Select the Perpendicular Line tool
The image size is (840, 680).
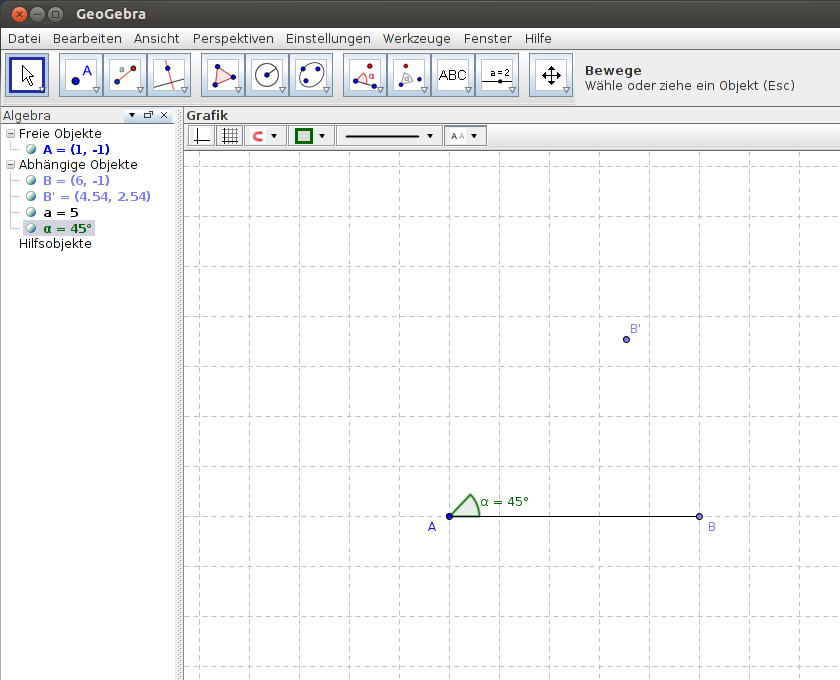[x=169, y=75]
